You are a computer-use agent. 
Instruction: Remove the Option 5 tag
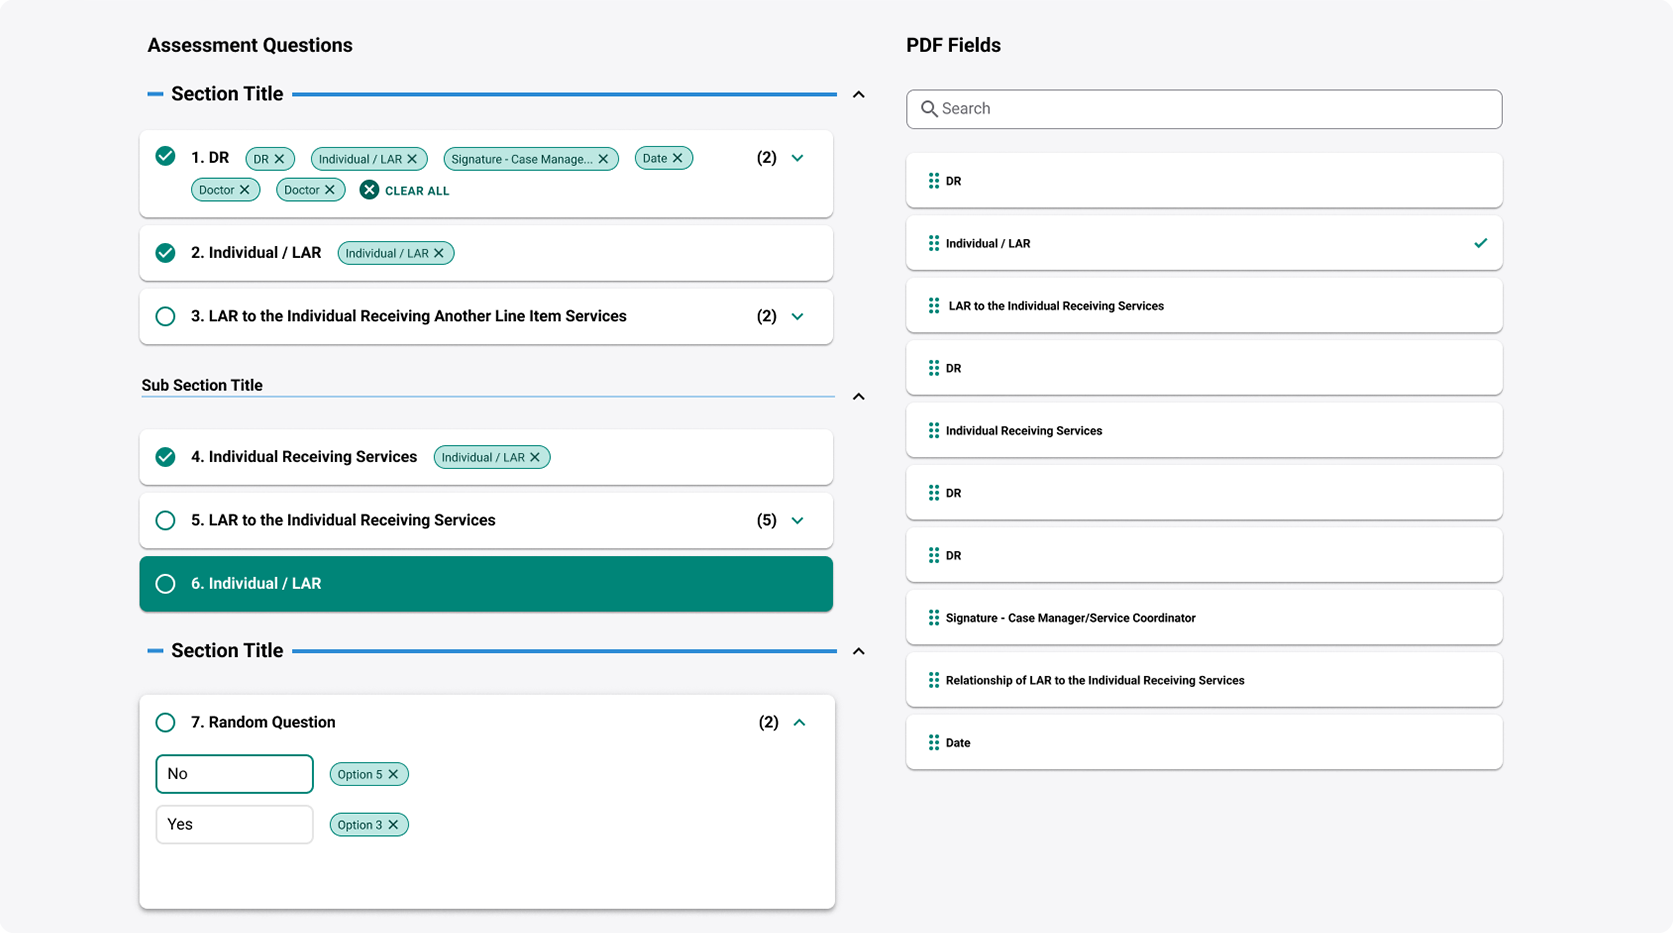point(394,774)
